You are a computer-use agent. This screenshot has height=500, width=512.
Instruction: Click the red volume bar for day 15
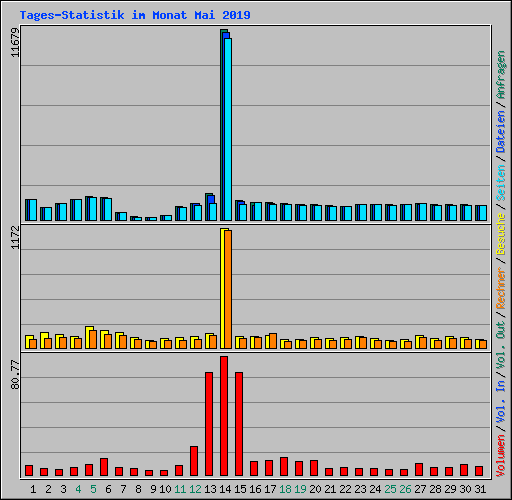(239, 424)
